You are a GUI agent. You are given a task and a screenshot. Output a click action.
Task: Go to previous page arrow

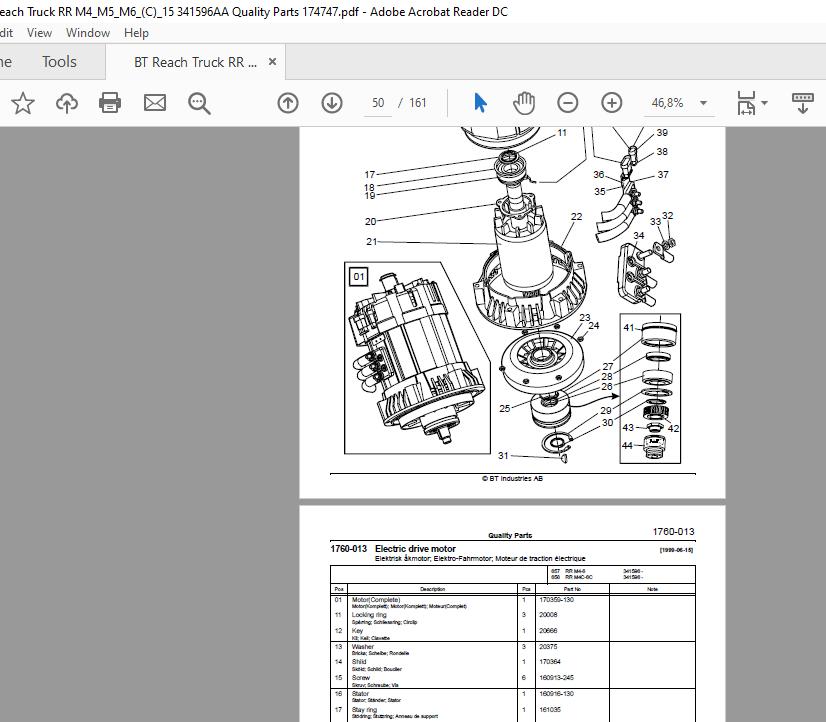(x=288, y=103)
